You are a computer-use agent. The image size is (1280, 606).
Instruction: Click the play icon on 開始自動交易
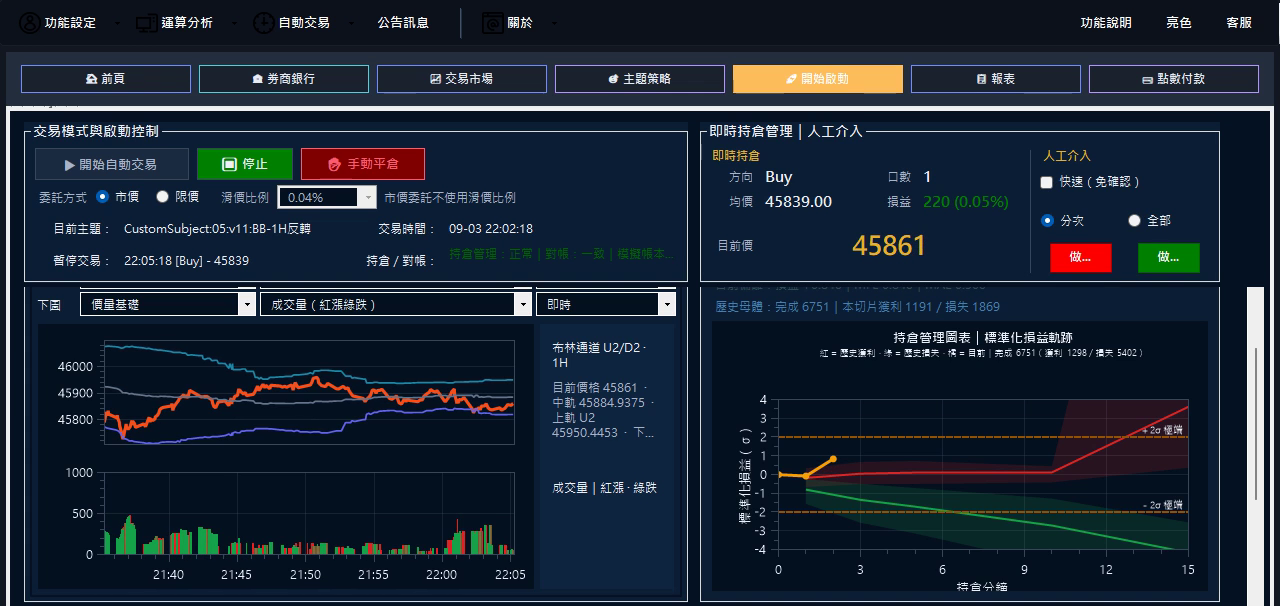point(70,164)
